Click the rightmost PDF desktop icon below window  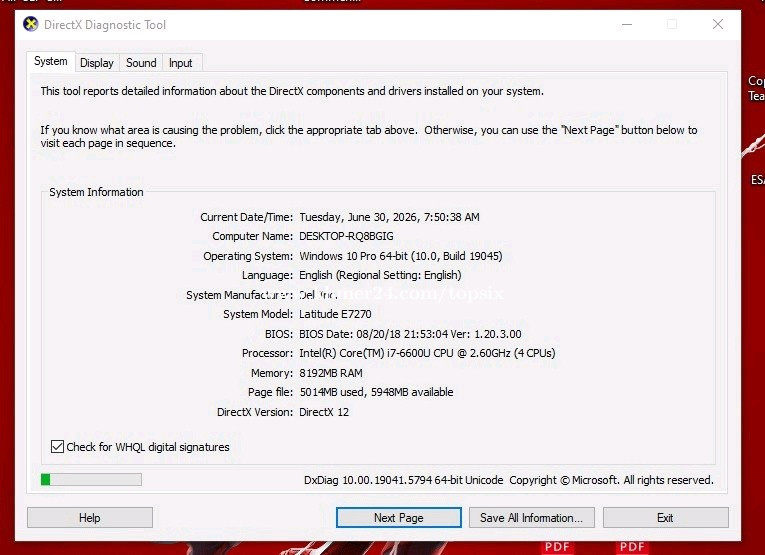[632, 546]
